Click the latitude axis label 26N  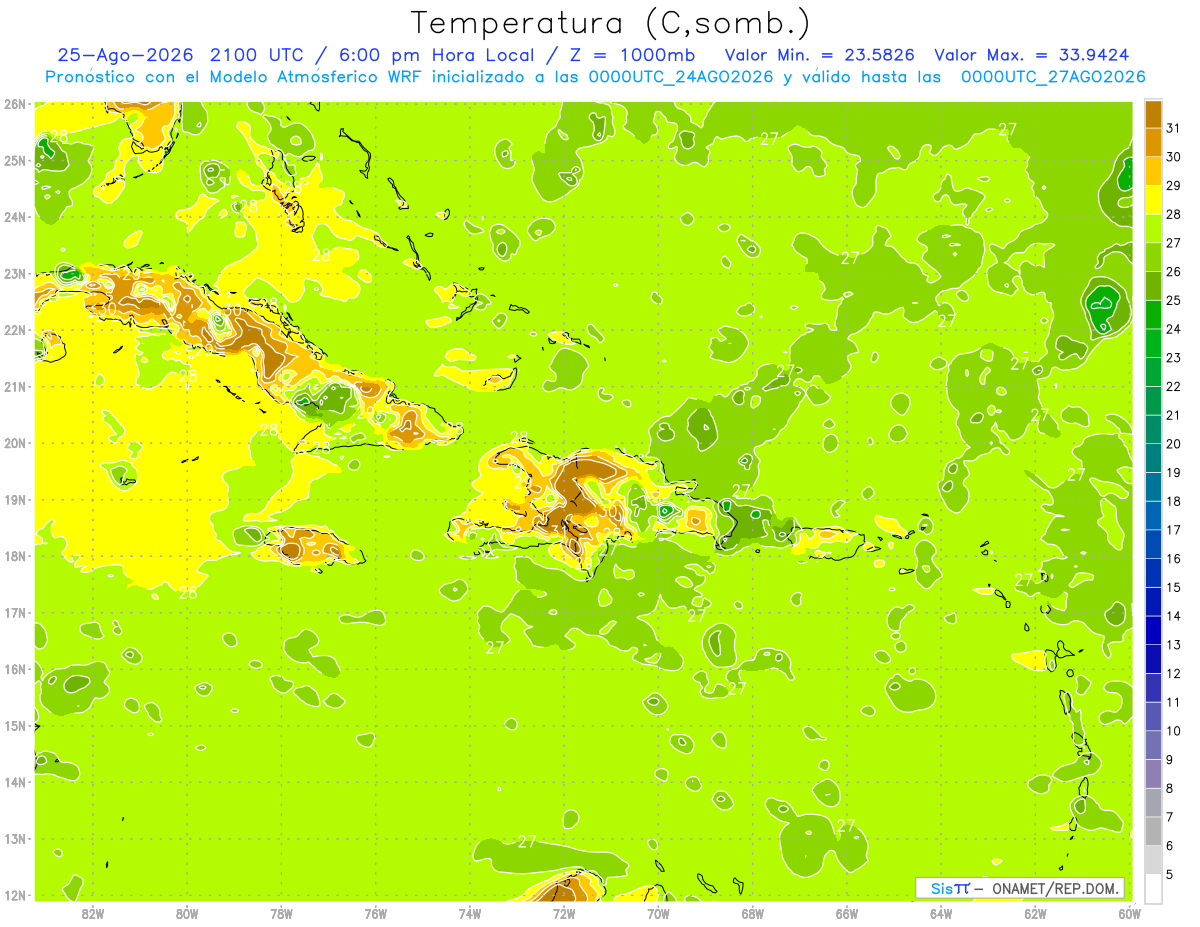[15, 104]
